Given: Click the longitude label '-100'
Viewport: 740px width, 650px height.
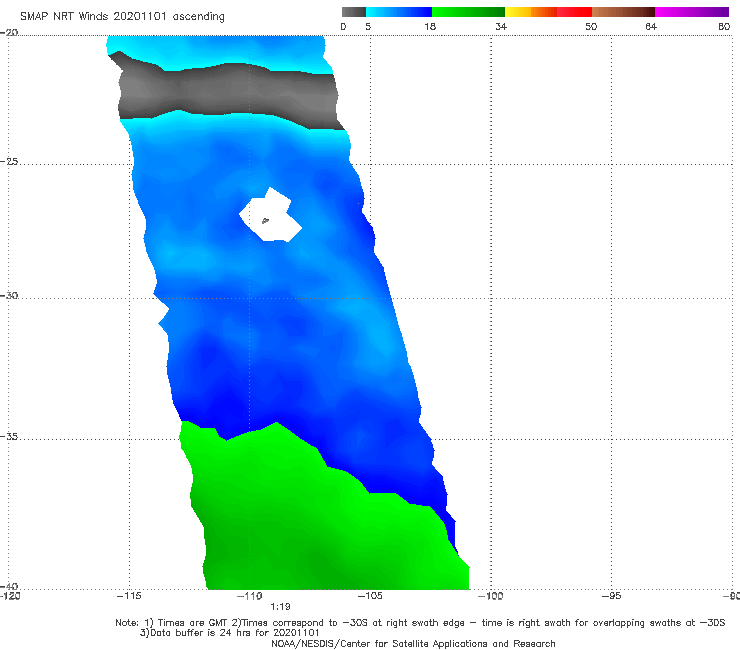Looking at the screenshot, I should [x=490, y=596].
